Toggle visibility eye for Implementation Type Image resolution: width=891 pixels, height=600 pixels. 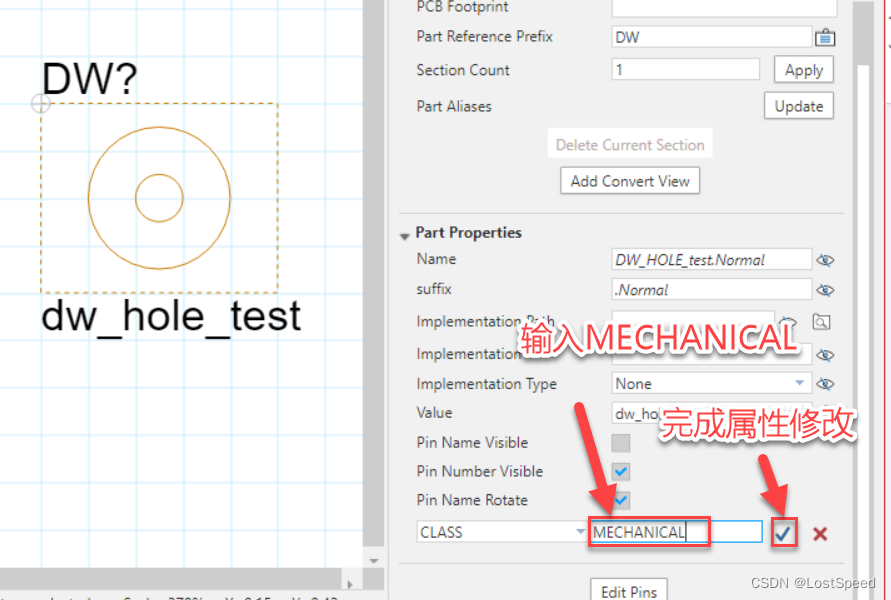(x=825, y=384)
